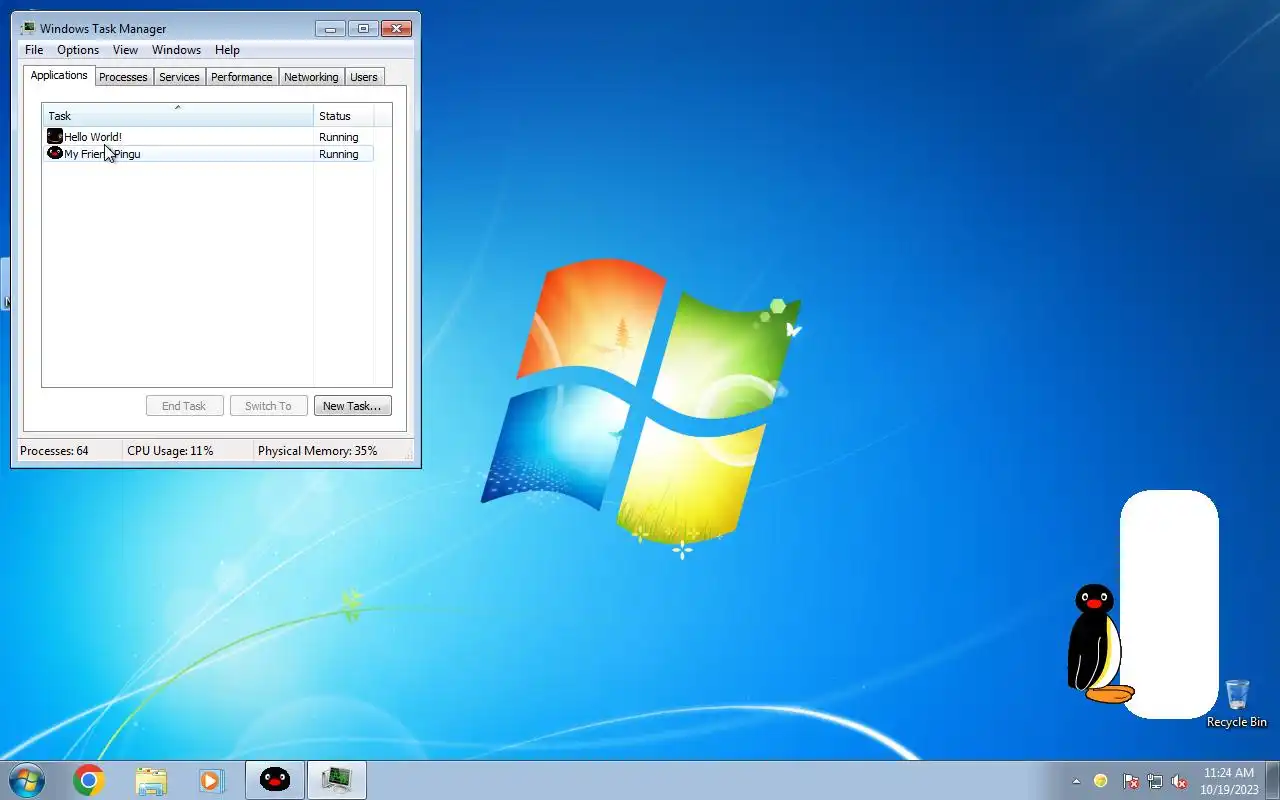
Task: Open the Windows menu
Action: [176, 50]
